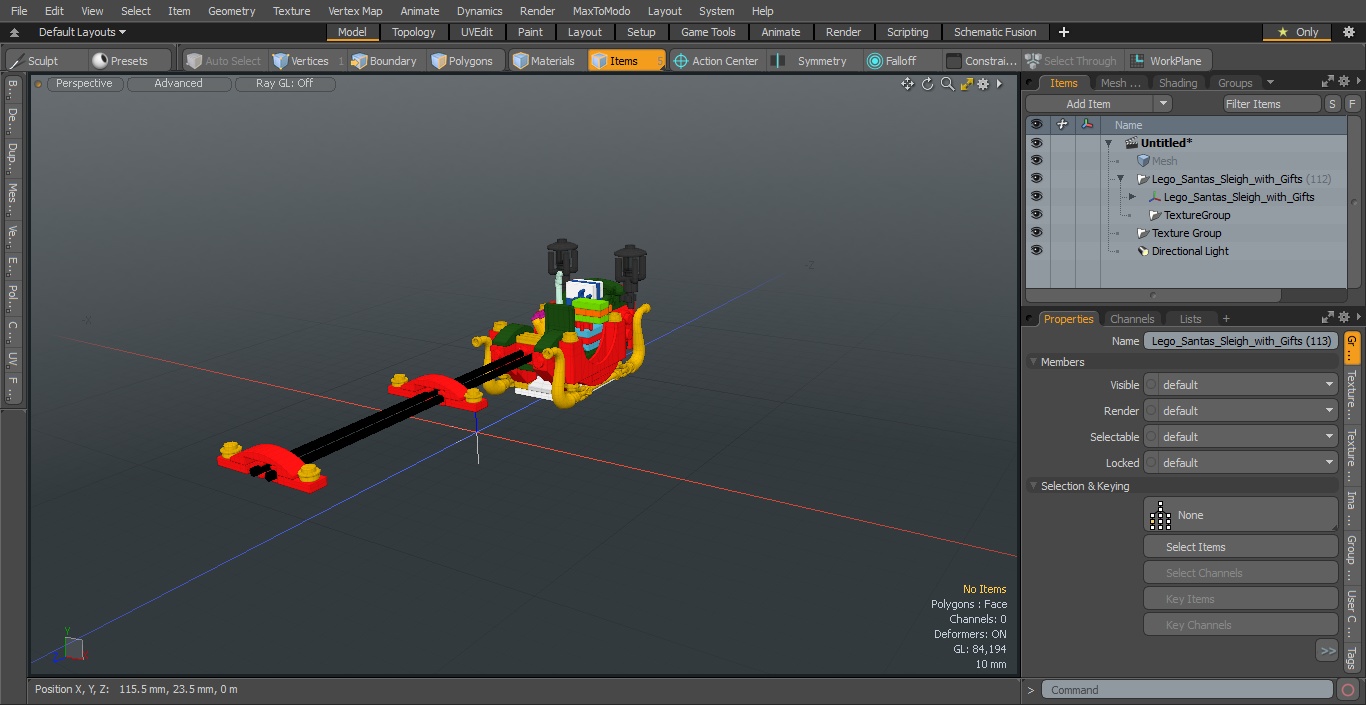Image resolution: width=1366 pixels, height=705 pixels.
Task: Add a new layout tab with plus
Action: tap(1063, 32)
